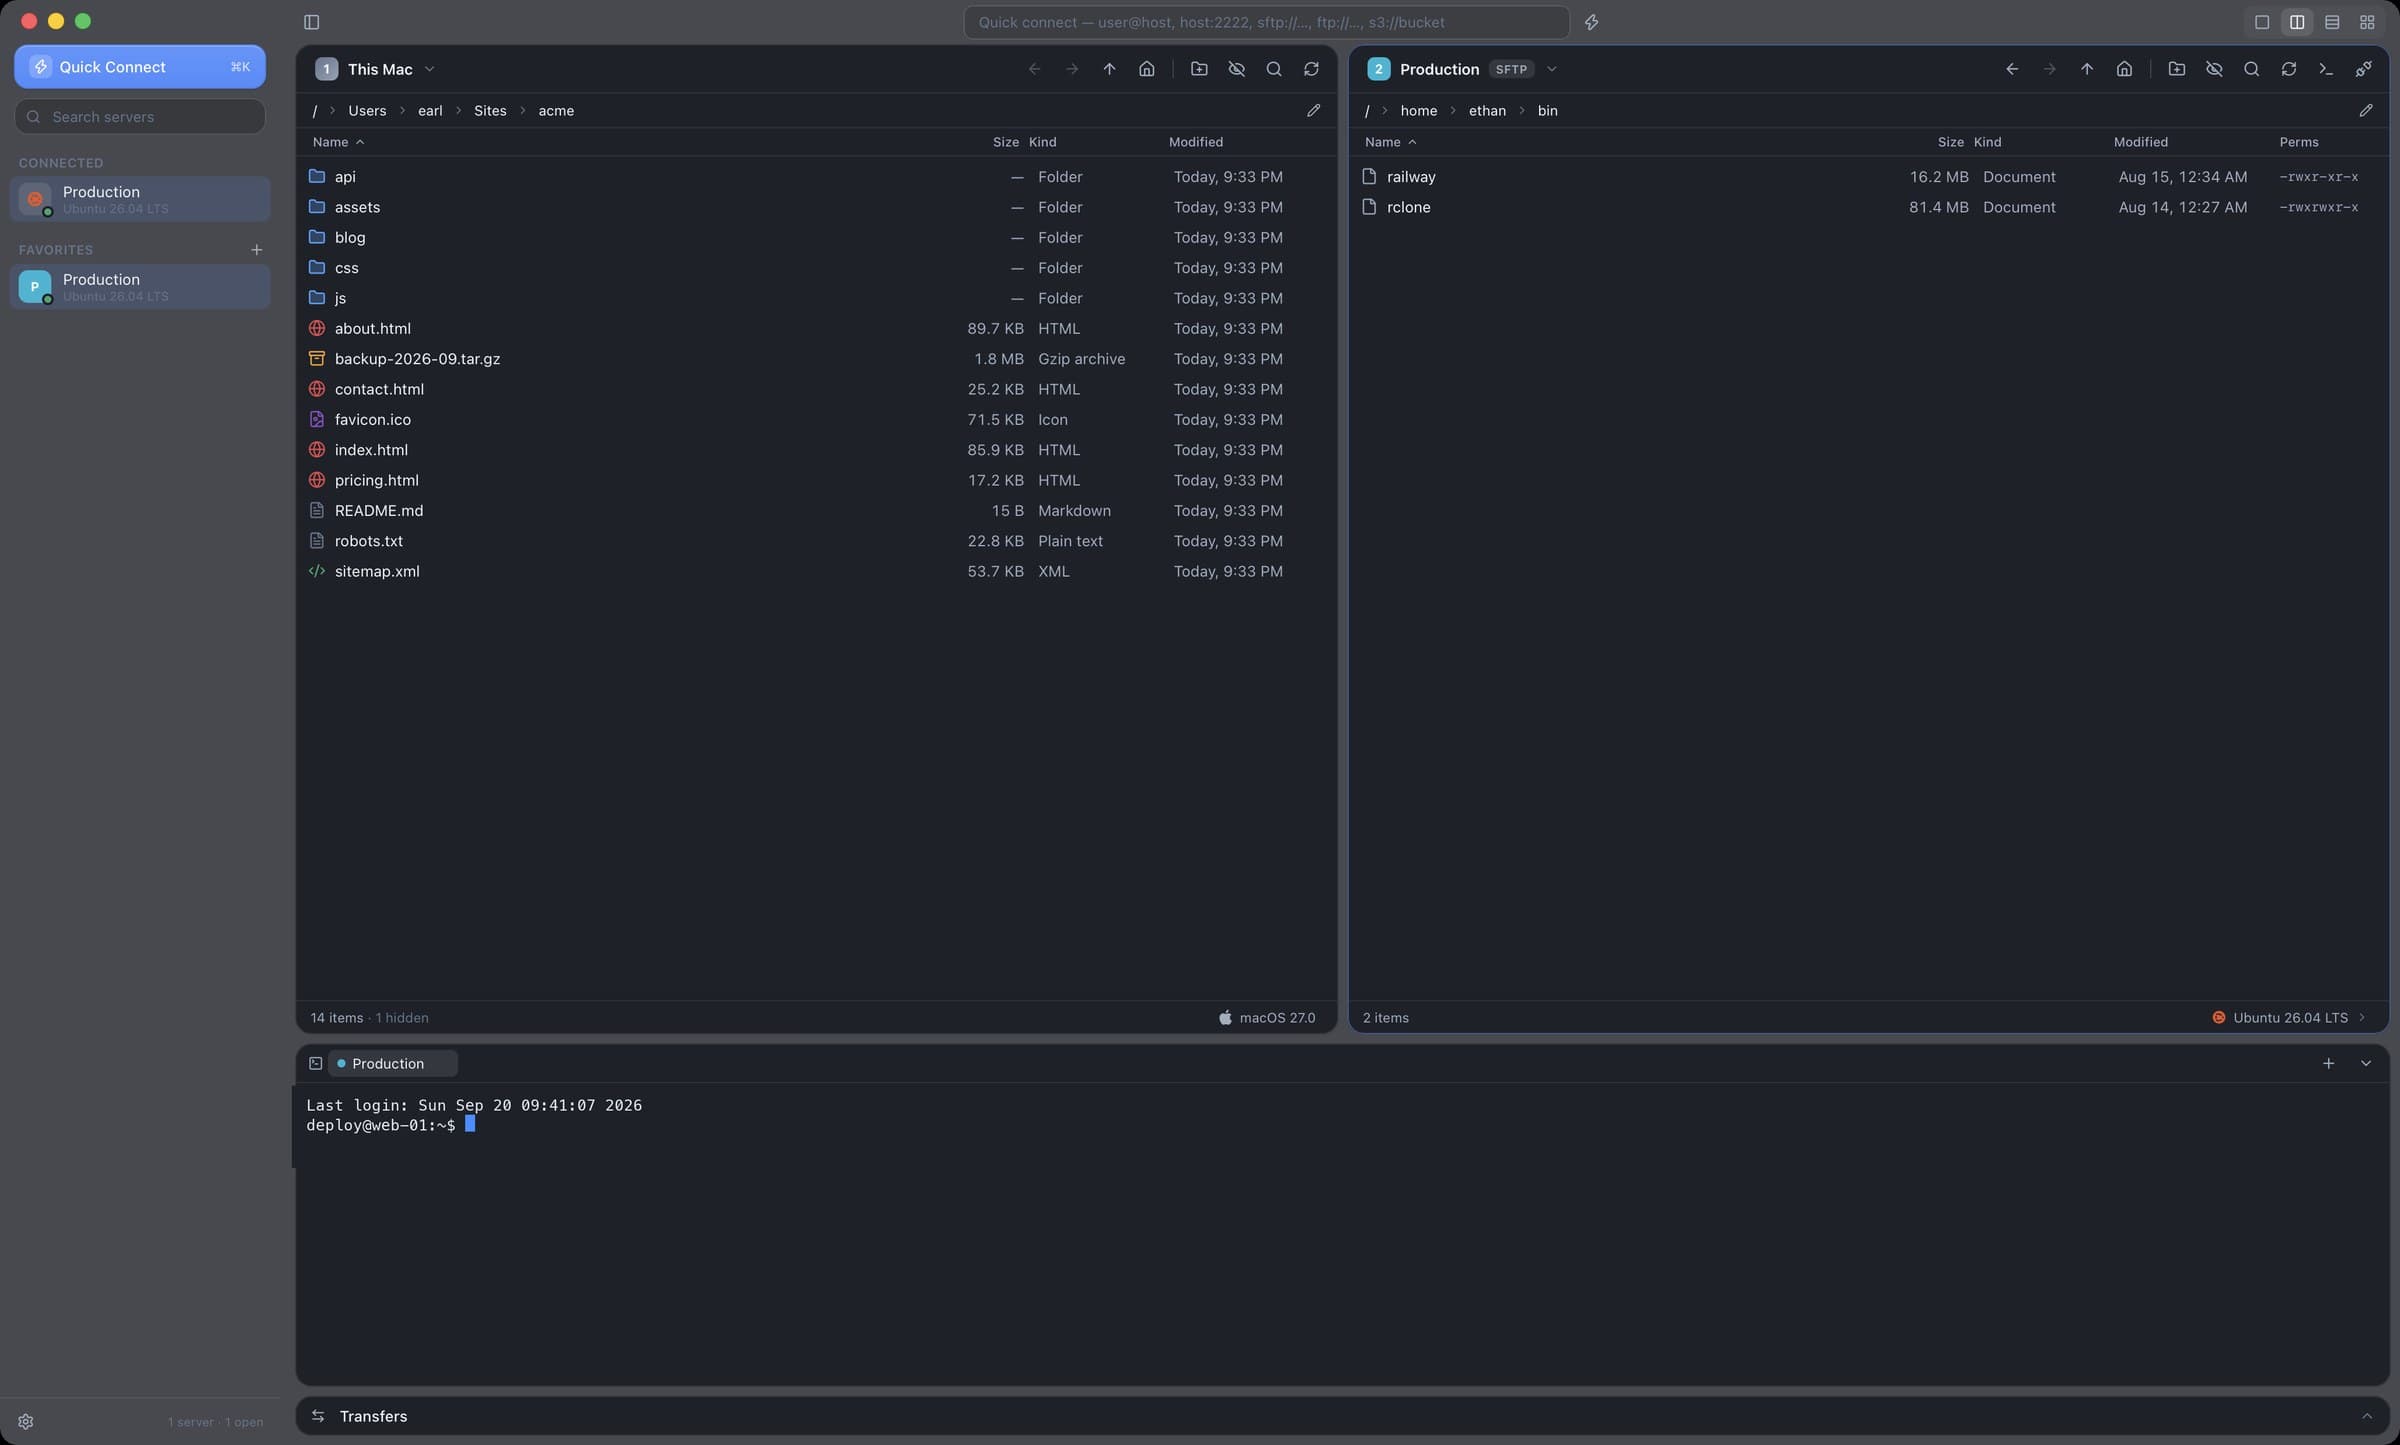
Task: Sort This Mac pane by Size
Action: tap(1005, 142)
